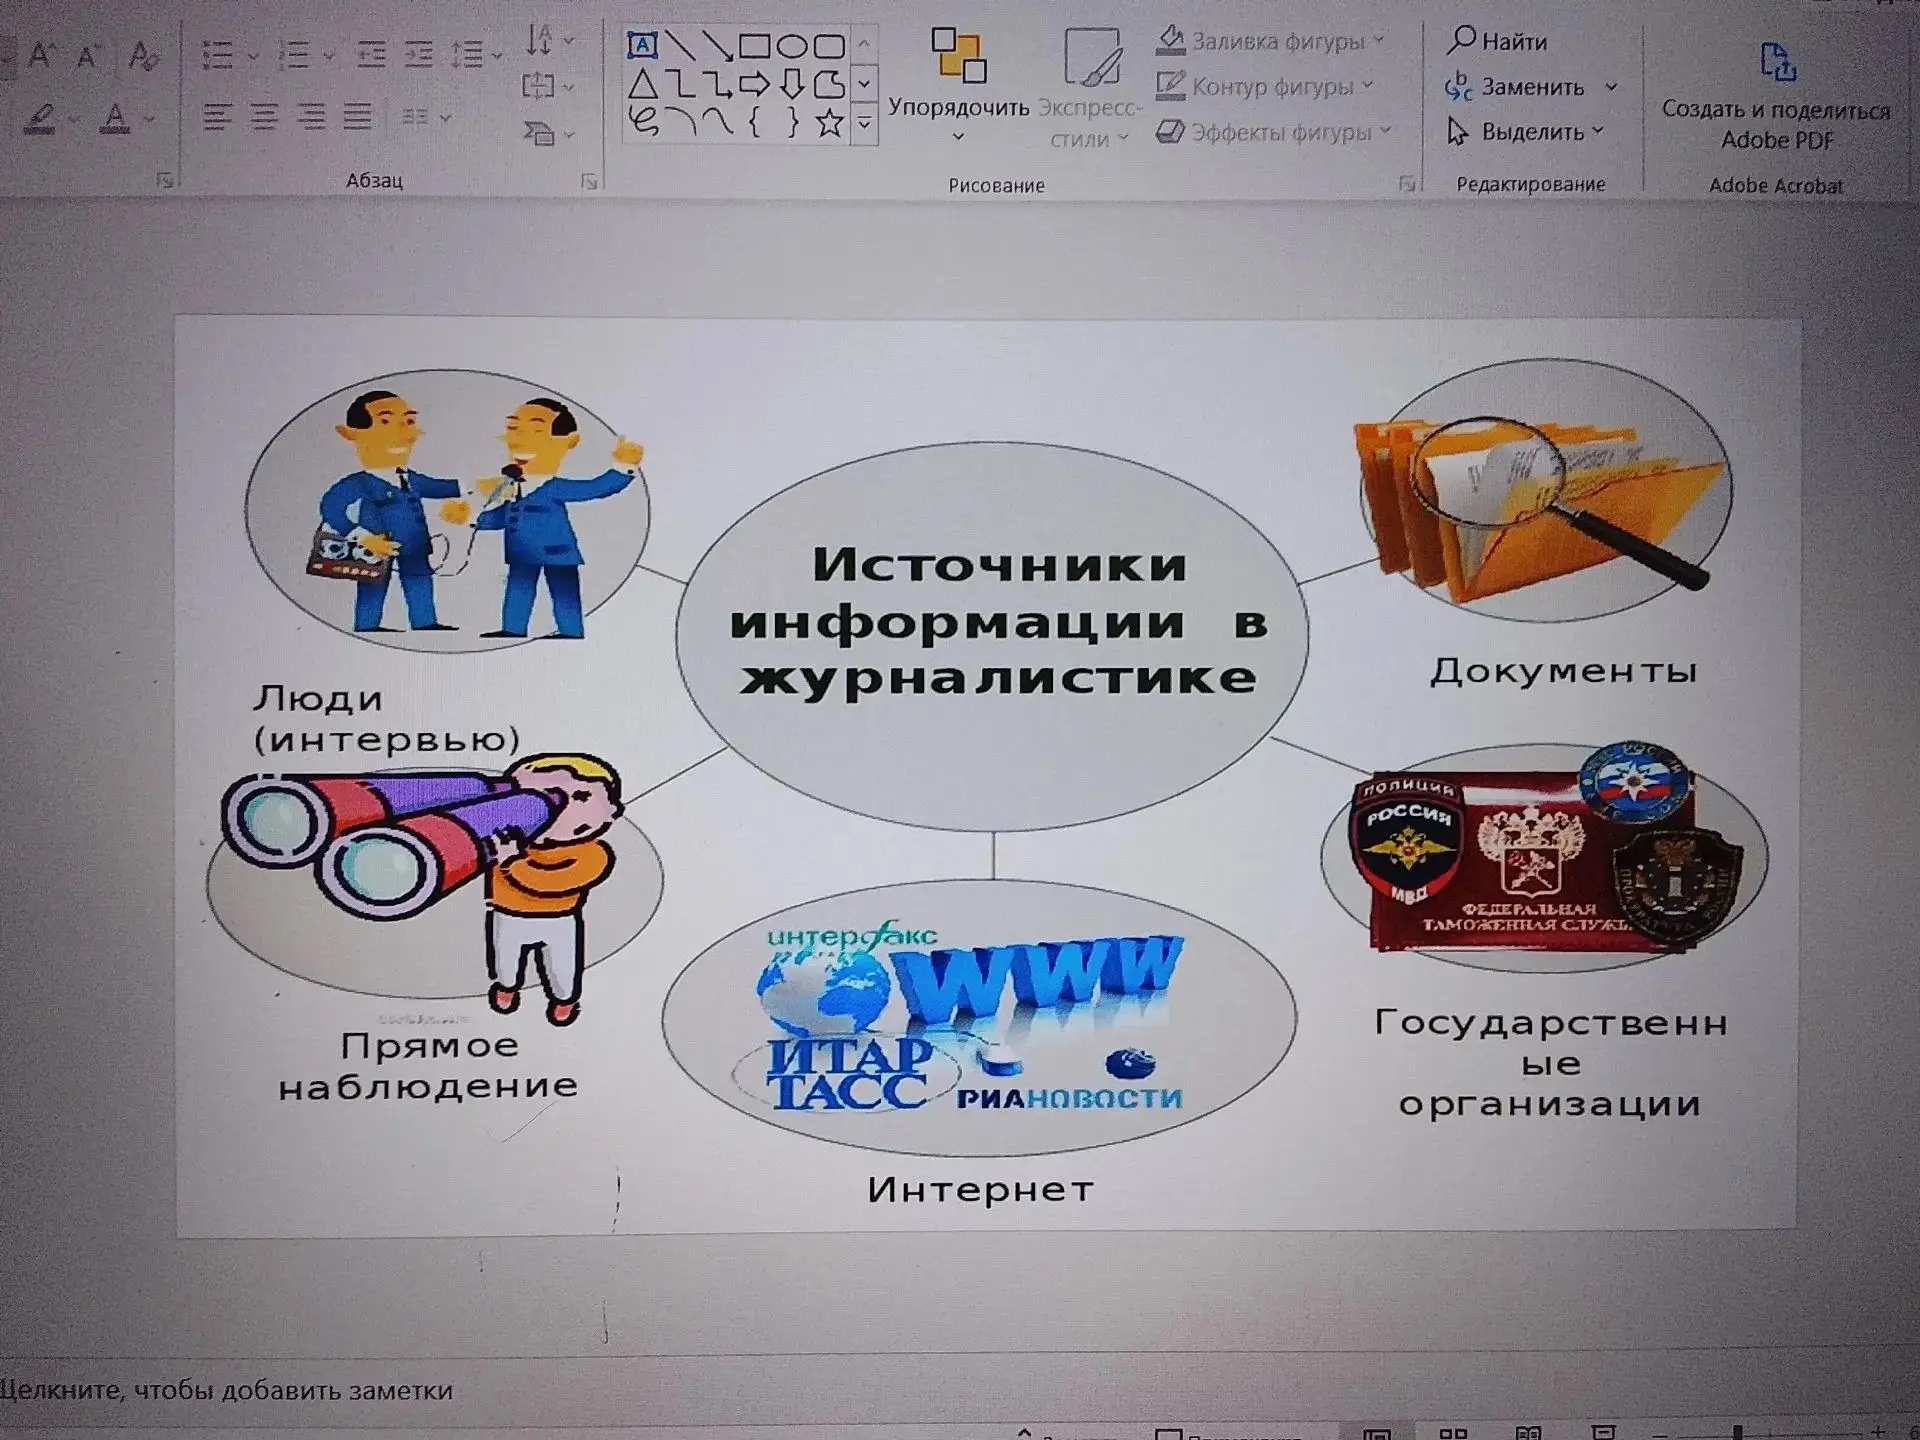Switch to Reading view icon
The height and width of the screenshot is (1440, 1920).
tap(1528, 1434)
